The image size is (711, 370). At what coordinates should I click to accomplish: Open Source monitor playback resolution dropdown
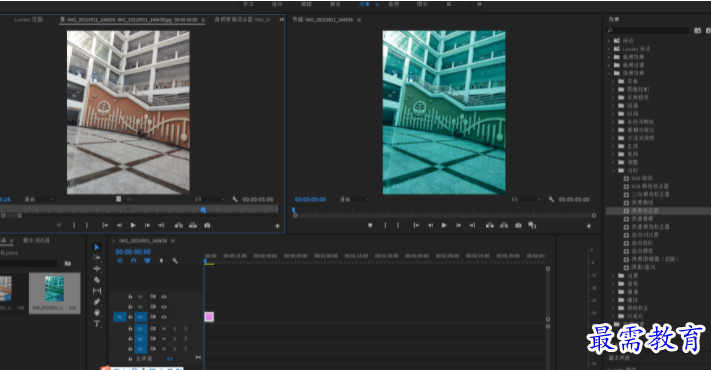[x=209, y=199]
